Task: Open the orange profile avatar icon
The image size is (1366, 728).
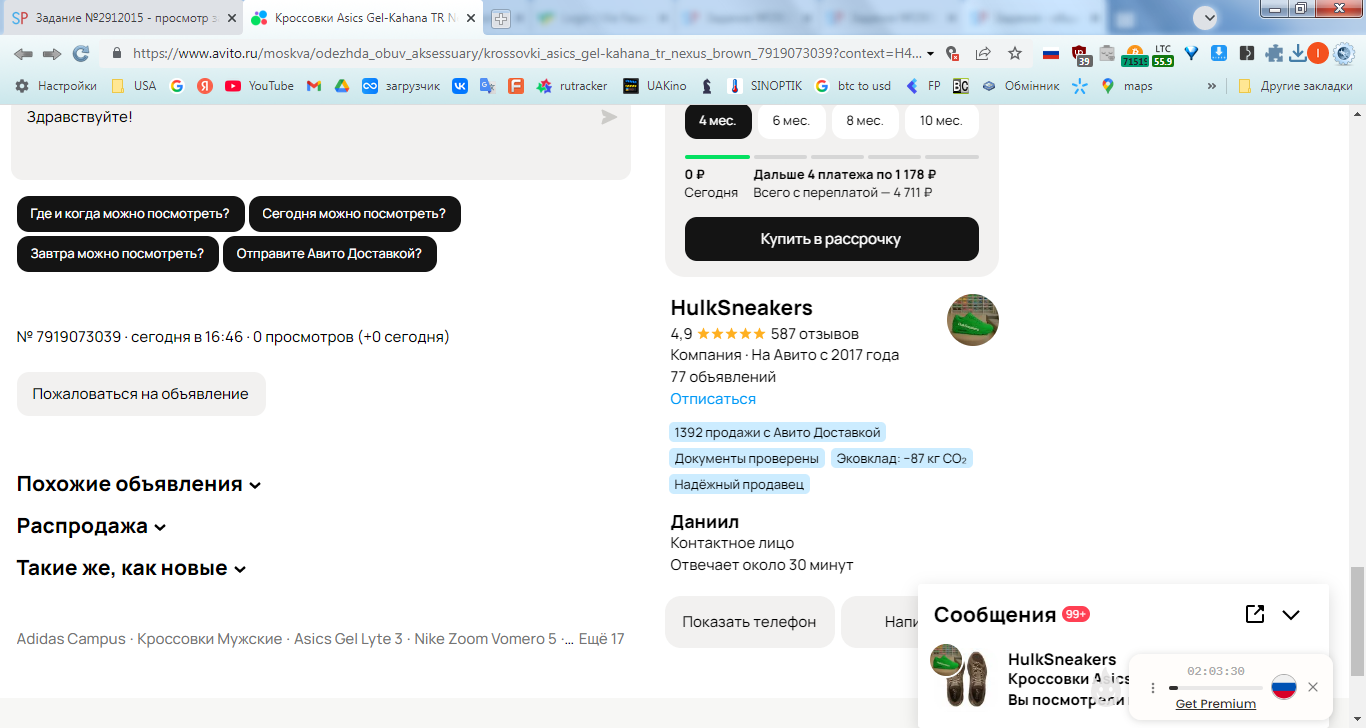Action: tap(1317, 54)
